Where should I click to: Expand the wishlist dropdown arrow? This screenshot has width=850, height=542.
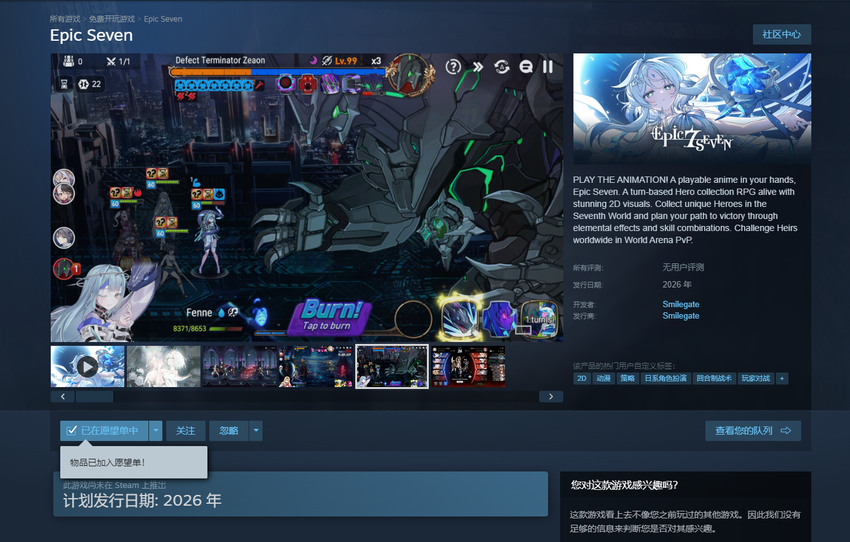[156, 430]
